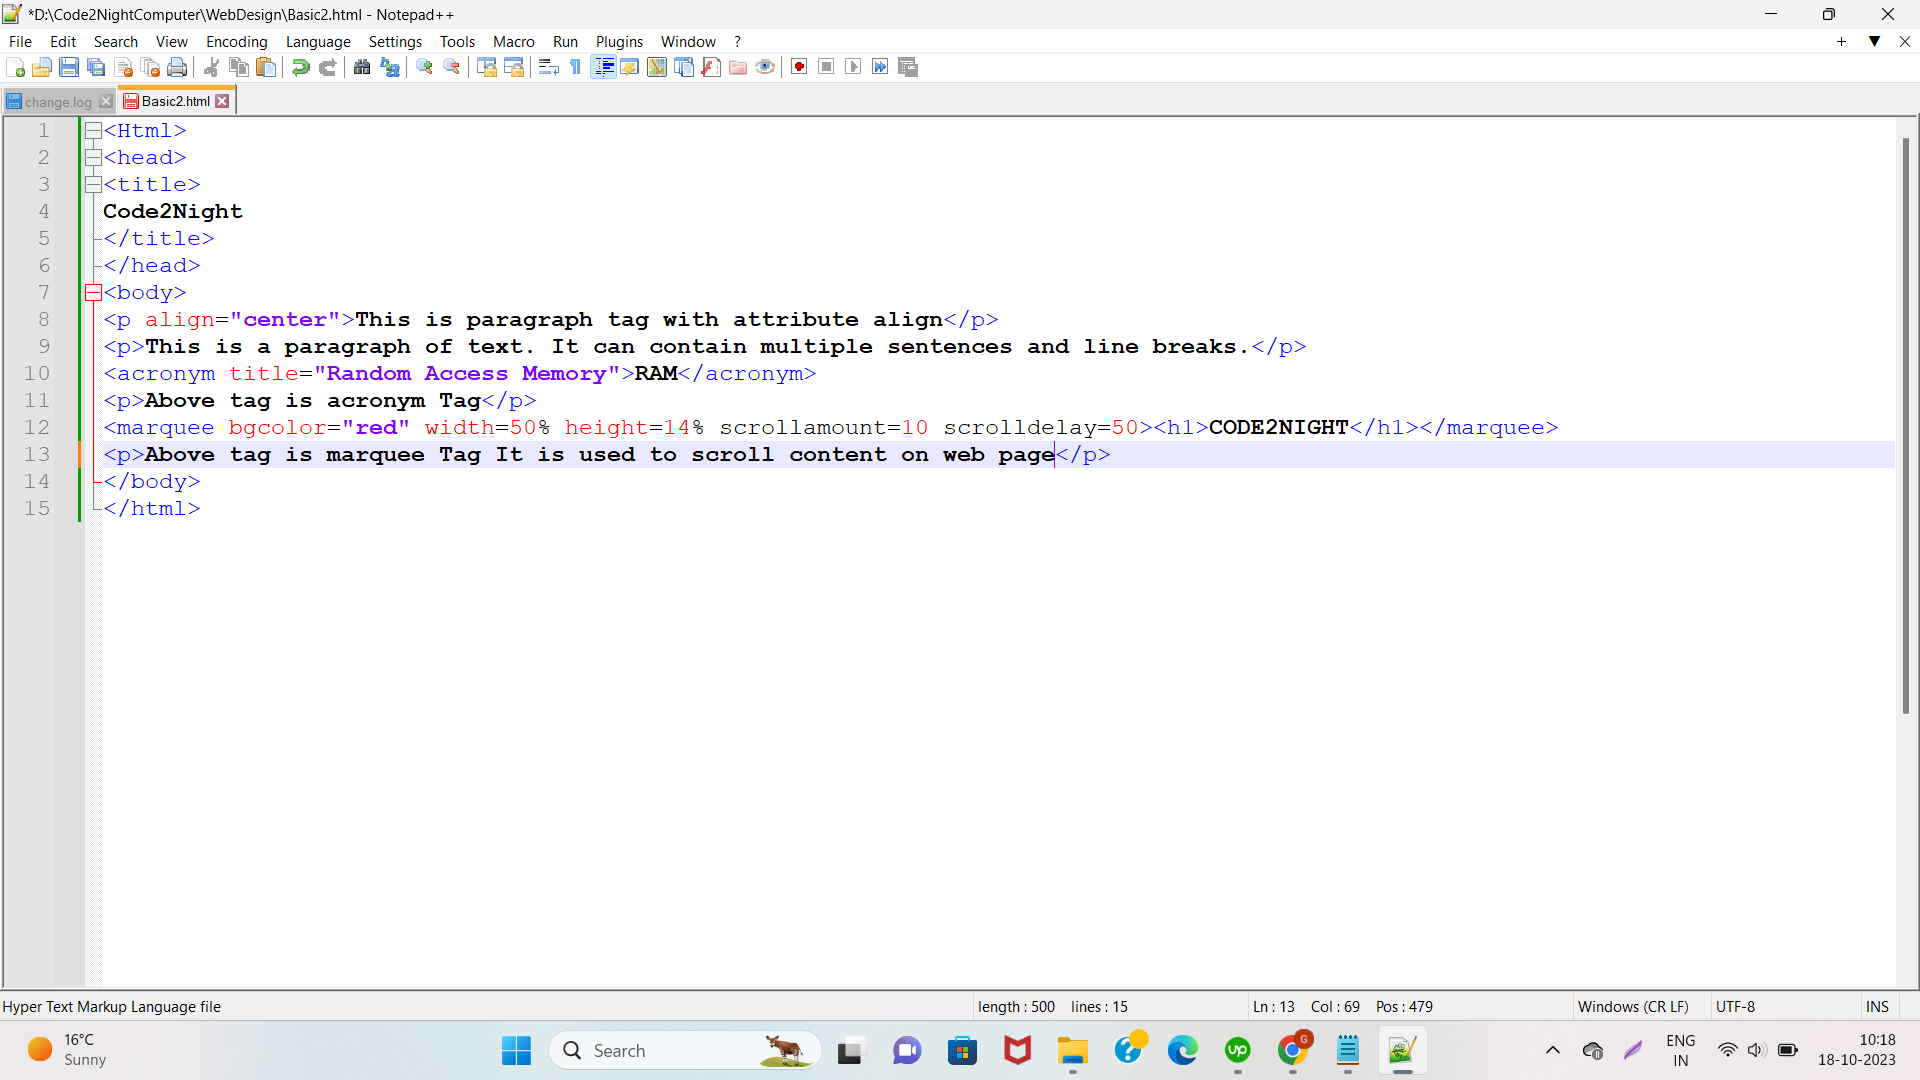Click Run macro multiple times icon
The image size is (1920, 1080).
click(880, 67)
